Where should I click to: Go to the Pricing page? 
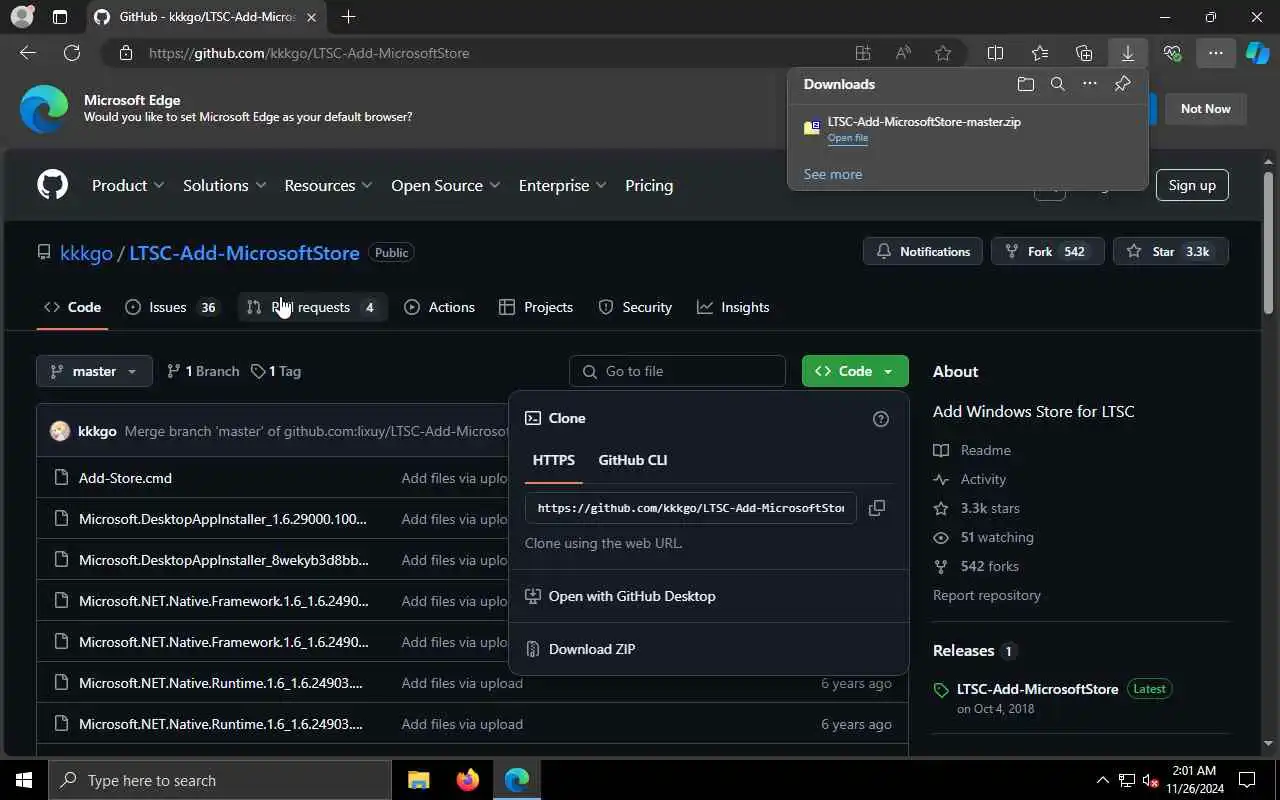[649, 185]
